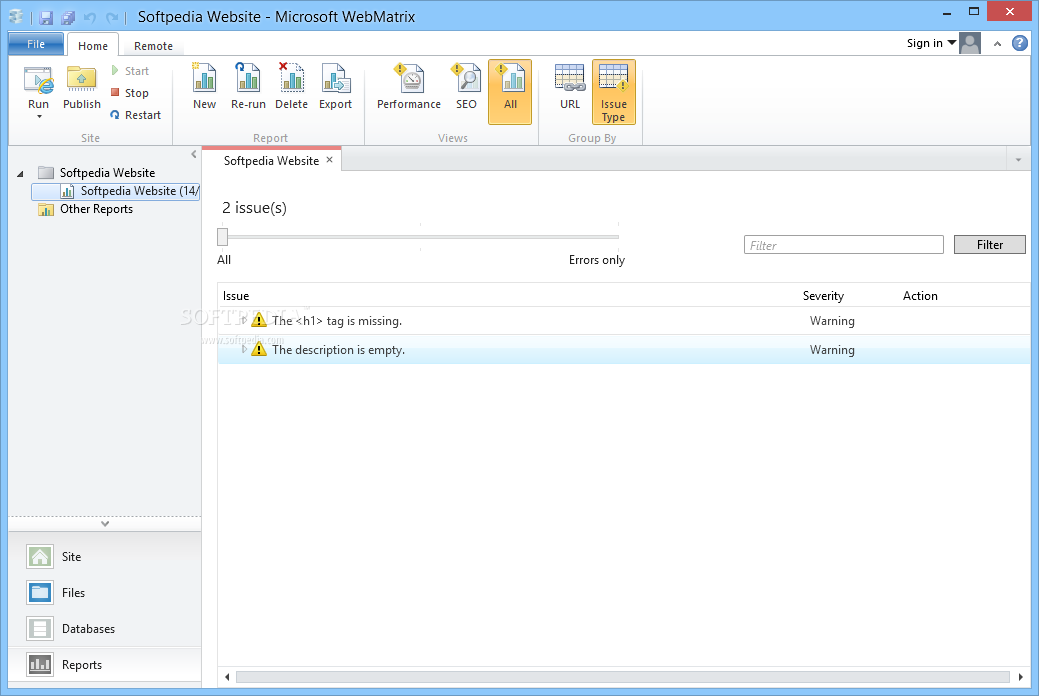Open the Help question mark icon

click(x=1020, y=43)
